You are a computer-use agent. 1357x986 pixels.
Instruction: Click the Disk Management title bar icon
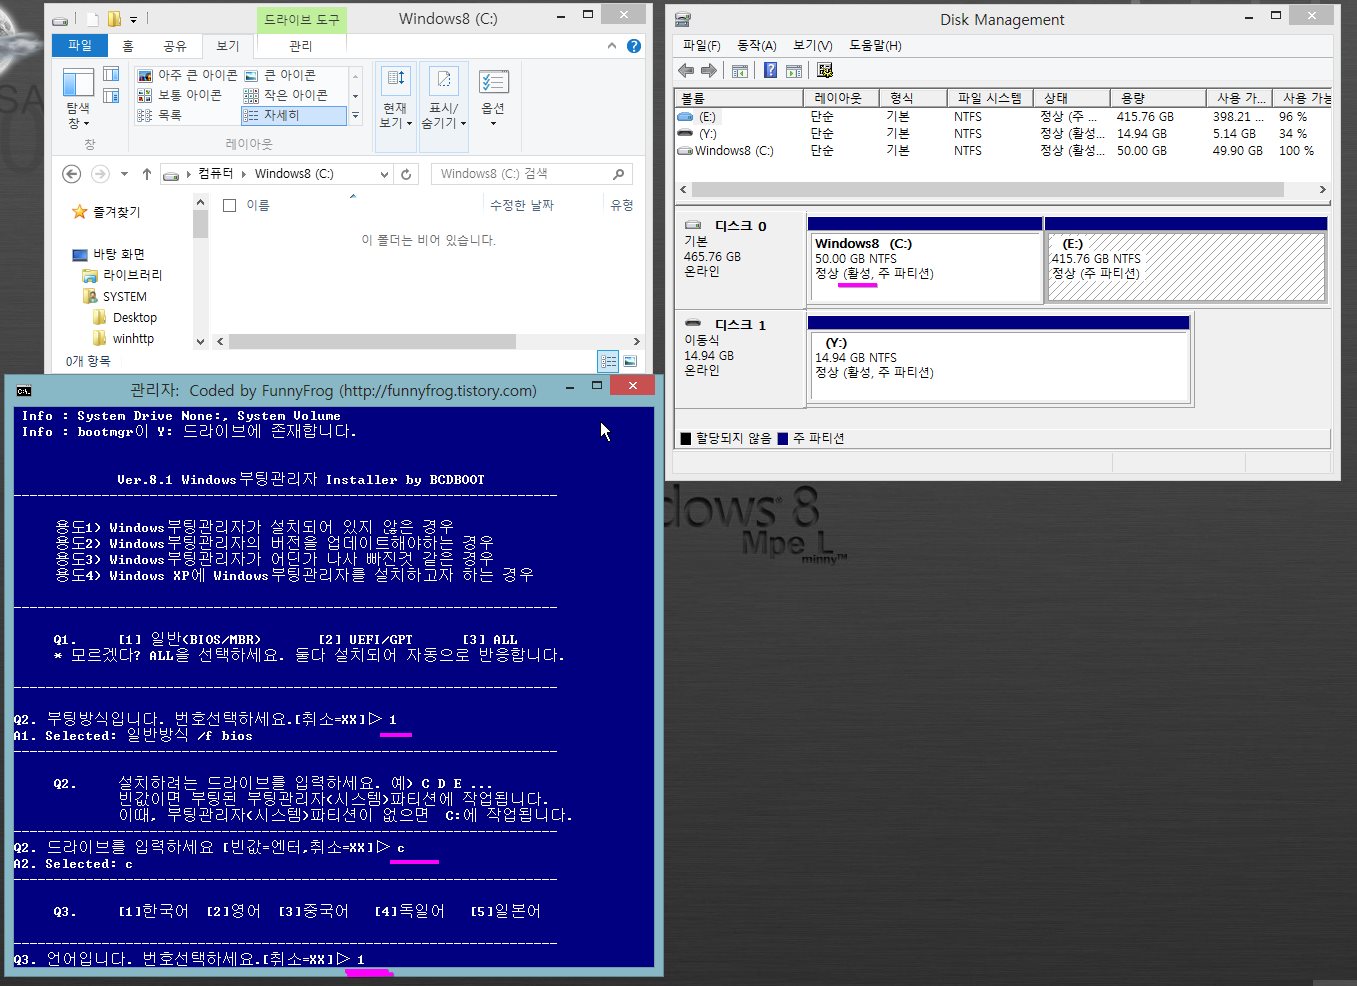tap(683, 20)
